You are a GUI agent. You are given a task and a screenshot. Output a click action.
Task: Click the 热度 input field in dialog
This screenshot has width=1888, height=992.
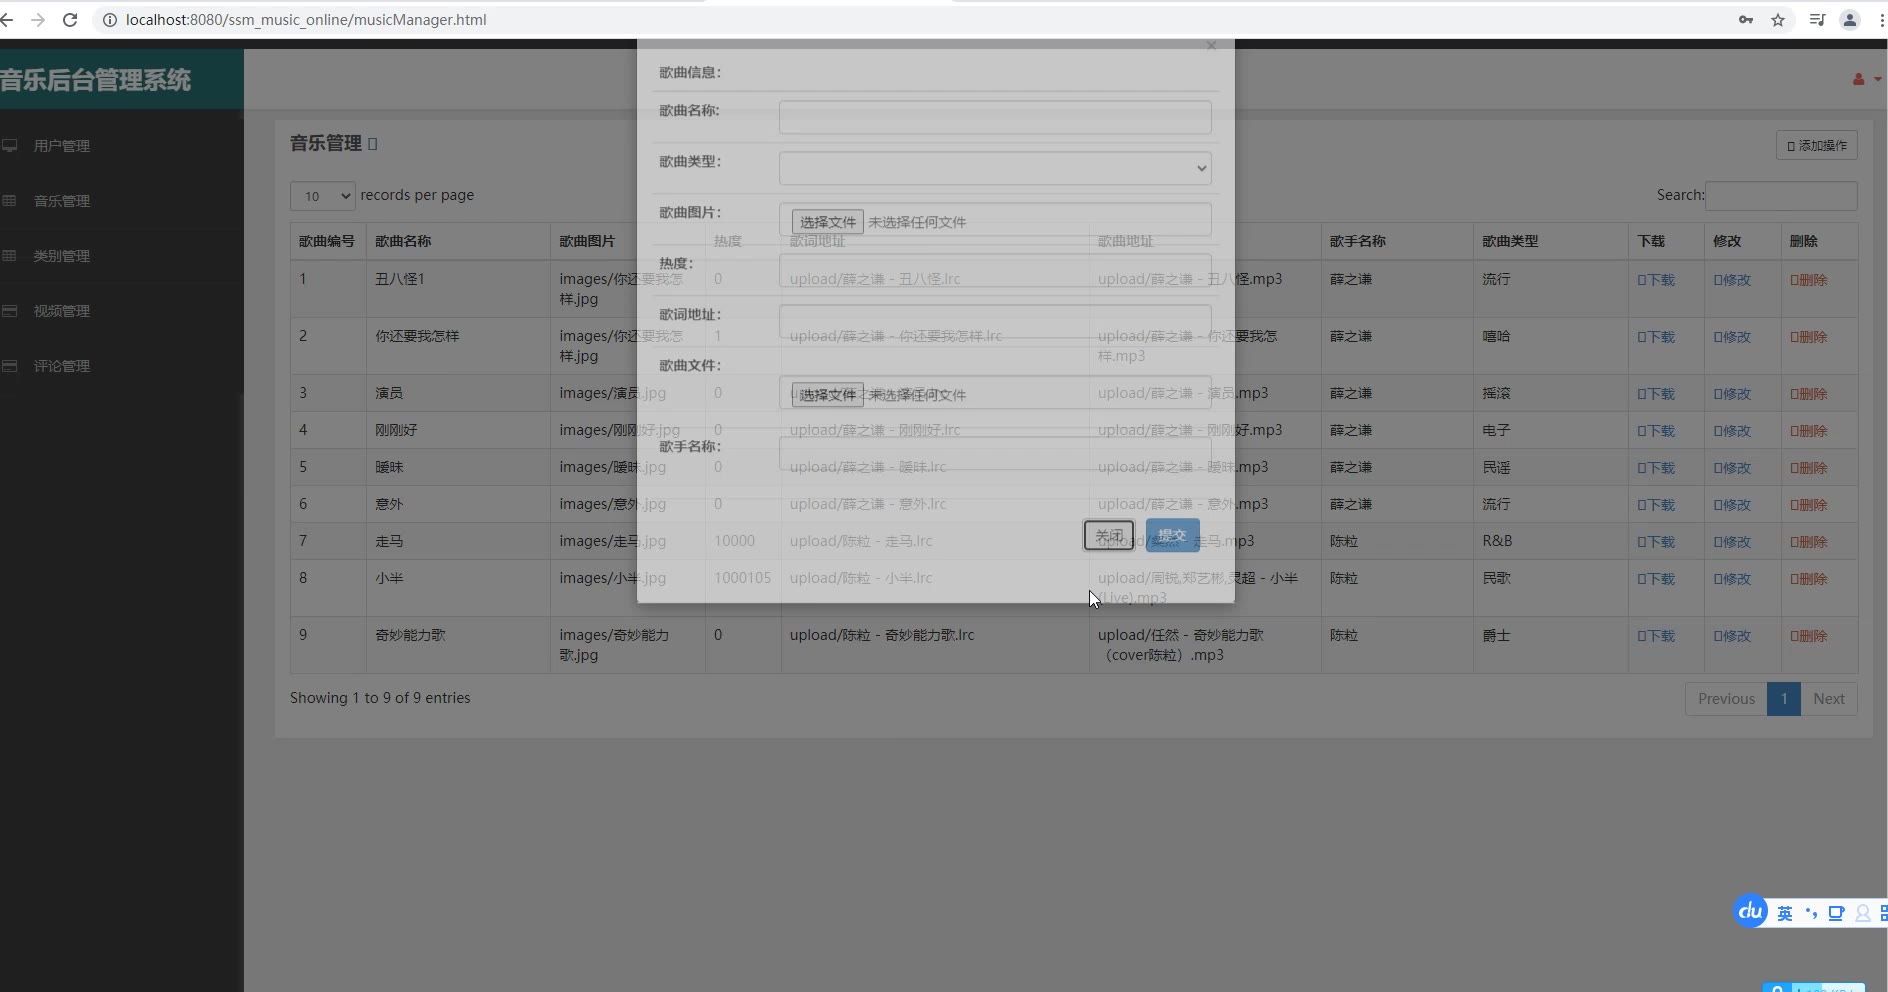[x=995, y=270]
